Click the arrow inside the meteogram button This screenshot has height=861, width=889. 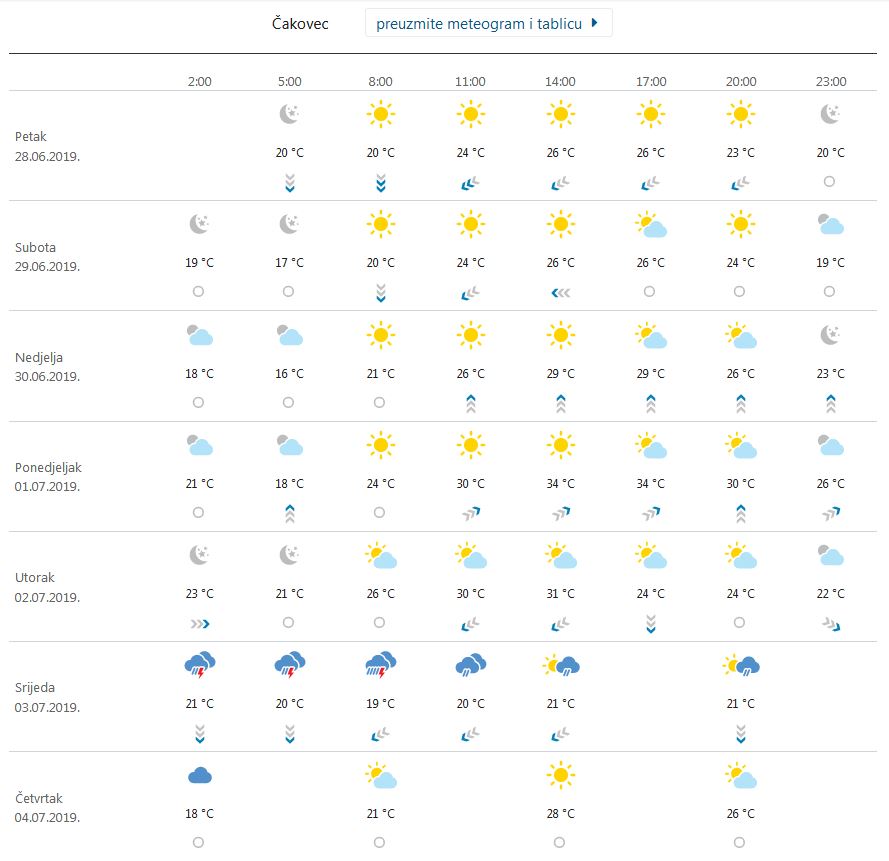(x=594, y=22)
